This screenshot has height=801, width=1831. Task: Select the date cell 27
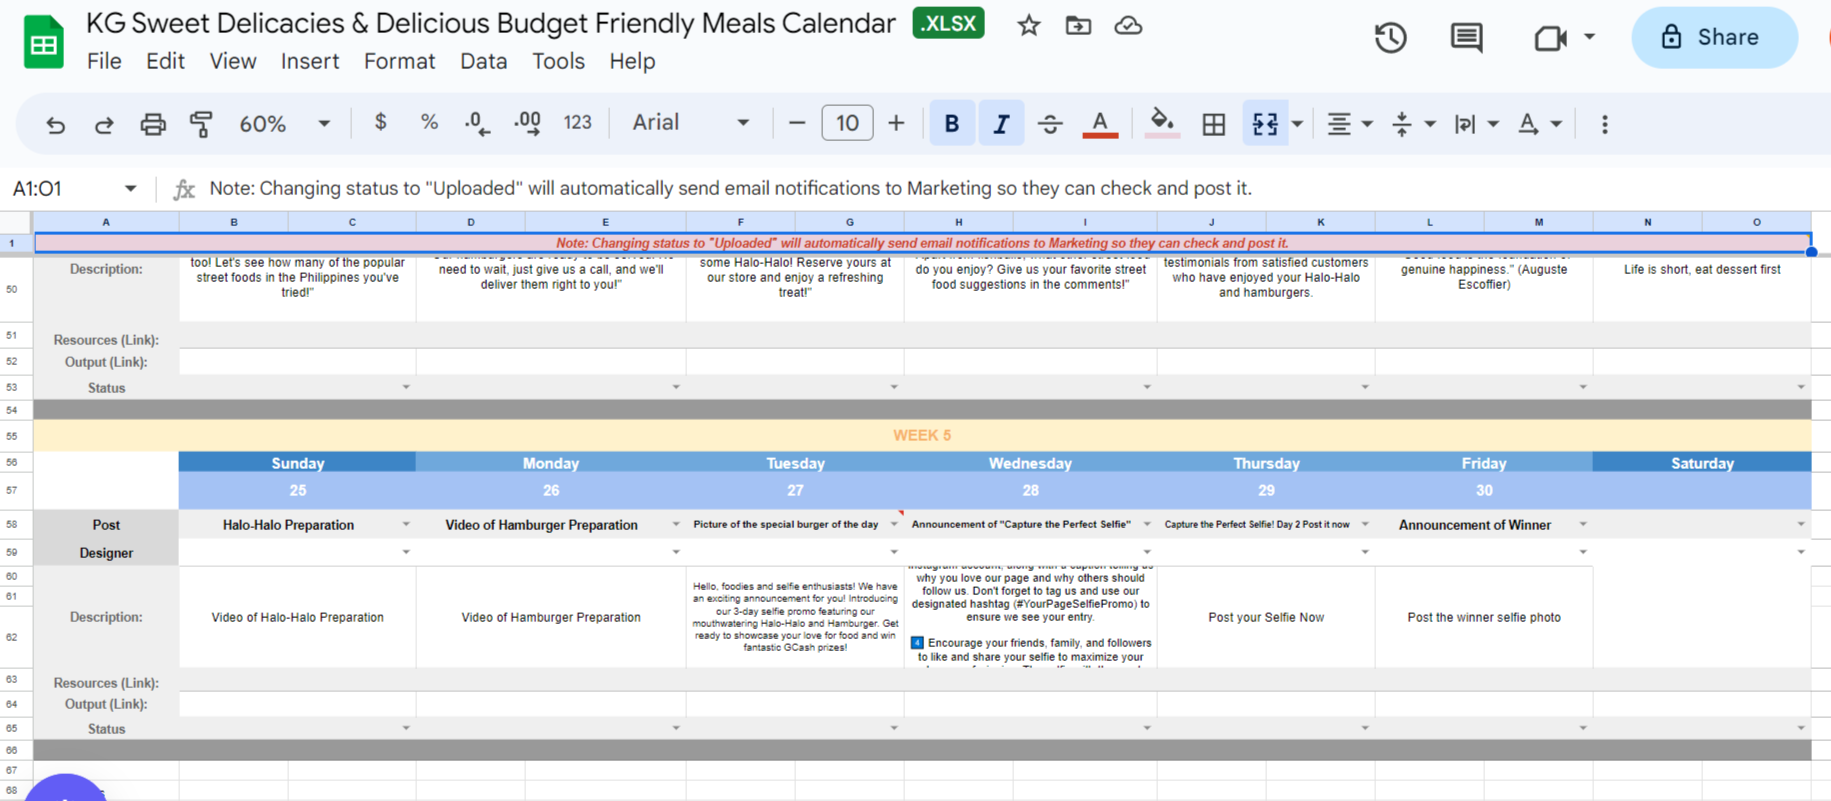coord(795,490)
